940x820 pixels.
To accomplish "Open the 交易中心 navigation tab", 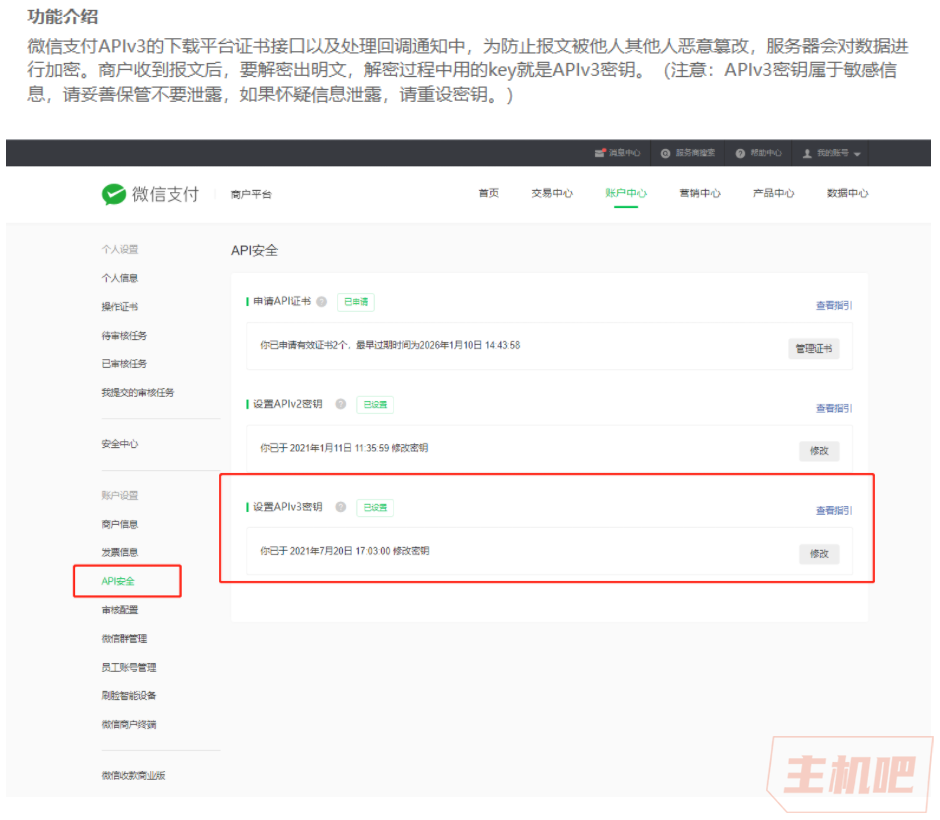I will (x=552, y=193).
